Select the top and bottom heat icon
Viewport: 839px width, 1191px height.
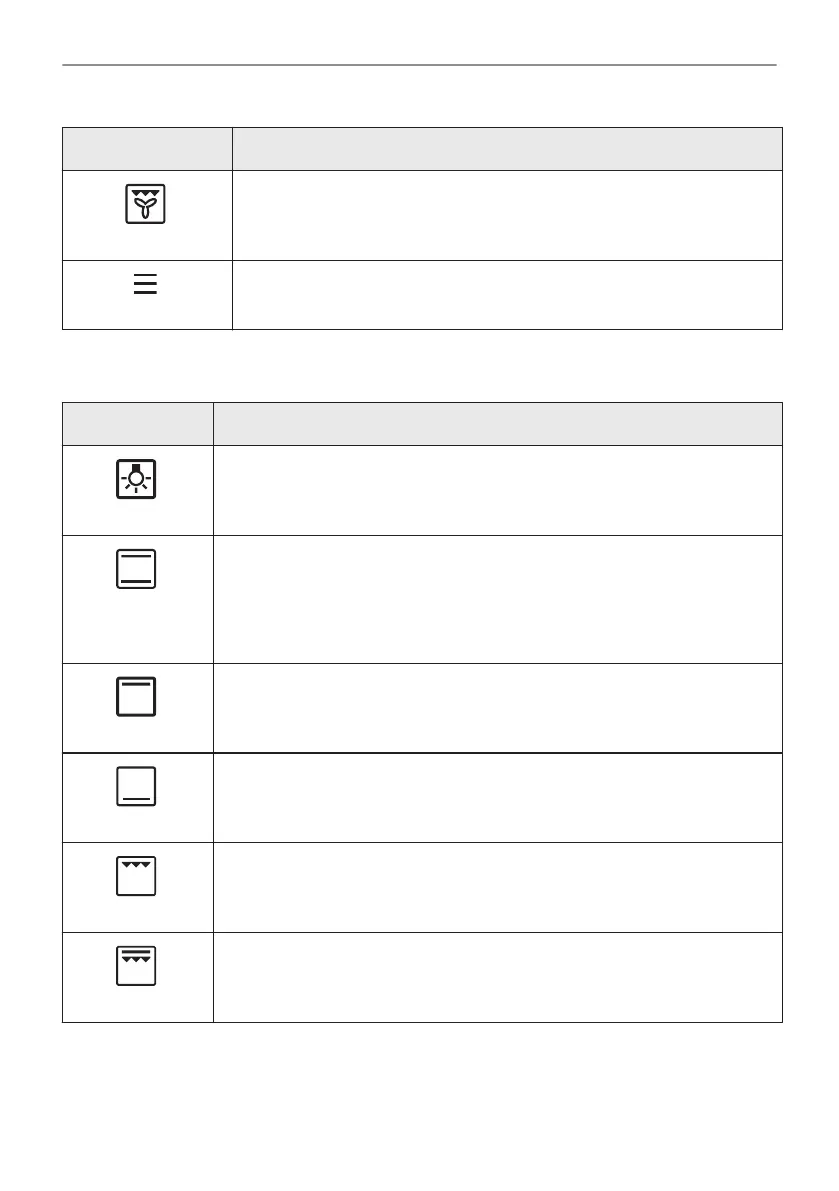pyautogui.click(x=137, y=570)
